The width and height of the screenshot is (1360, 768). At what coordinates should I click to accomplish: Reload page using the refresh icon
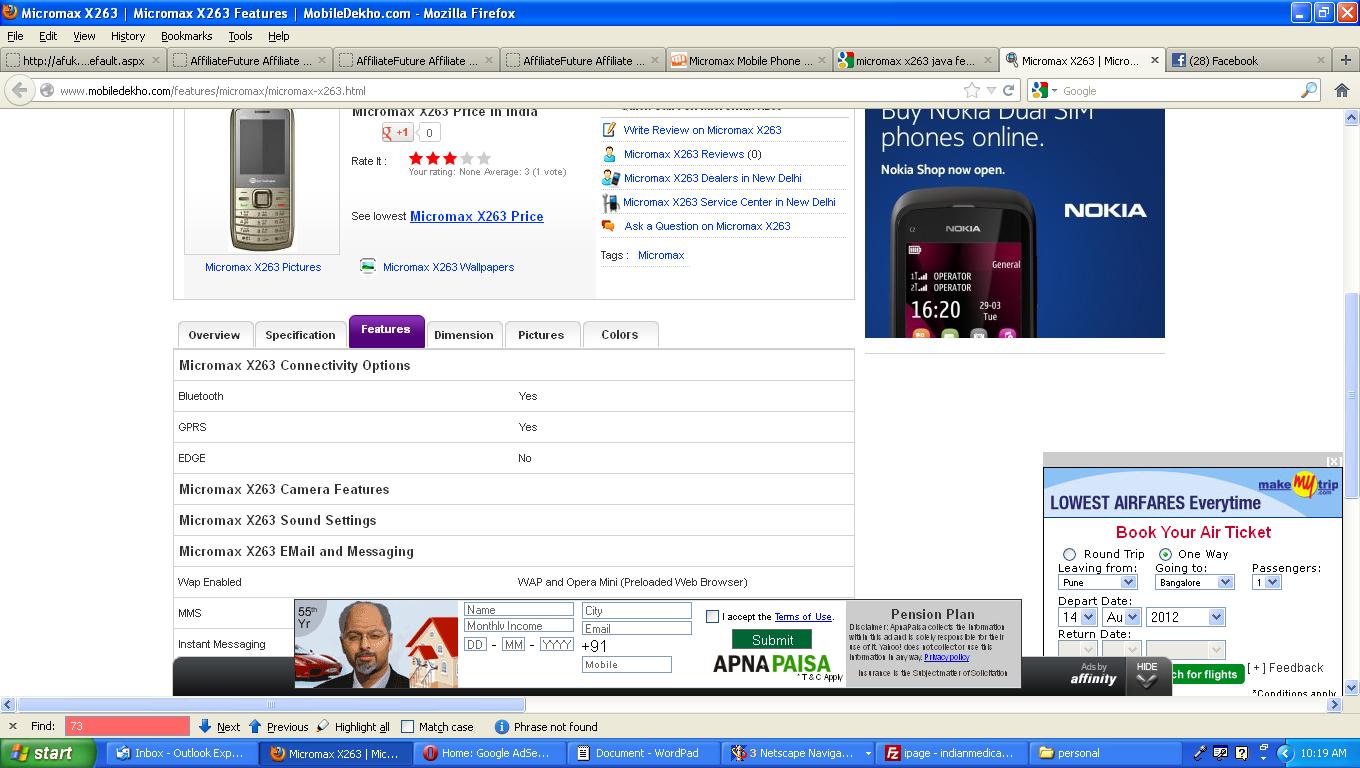tap(1009, 90)
